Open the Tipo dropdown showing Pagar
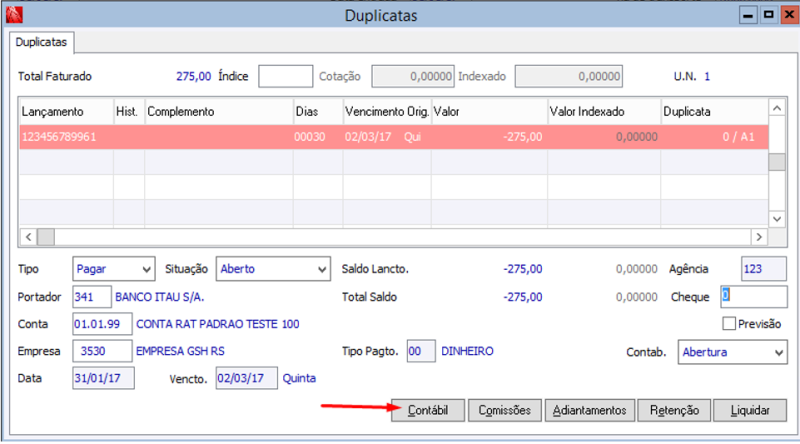Screen dimensions: 800x444 pos(114,269)
